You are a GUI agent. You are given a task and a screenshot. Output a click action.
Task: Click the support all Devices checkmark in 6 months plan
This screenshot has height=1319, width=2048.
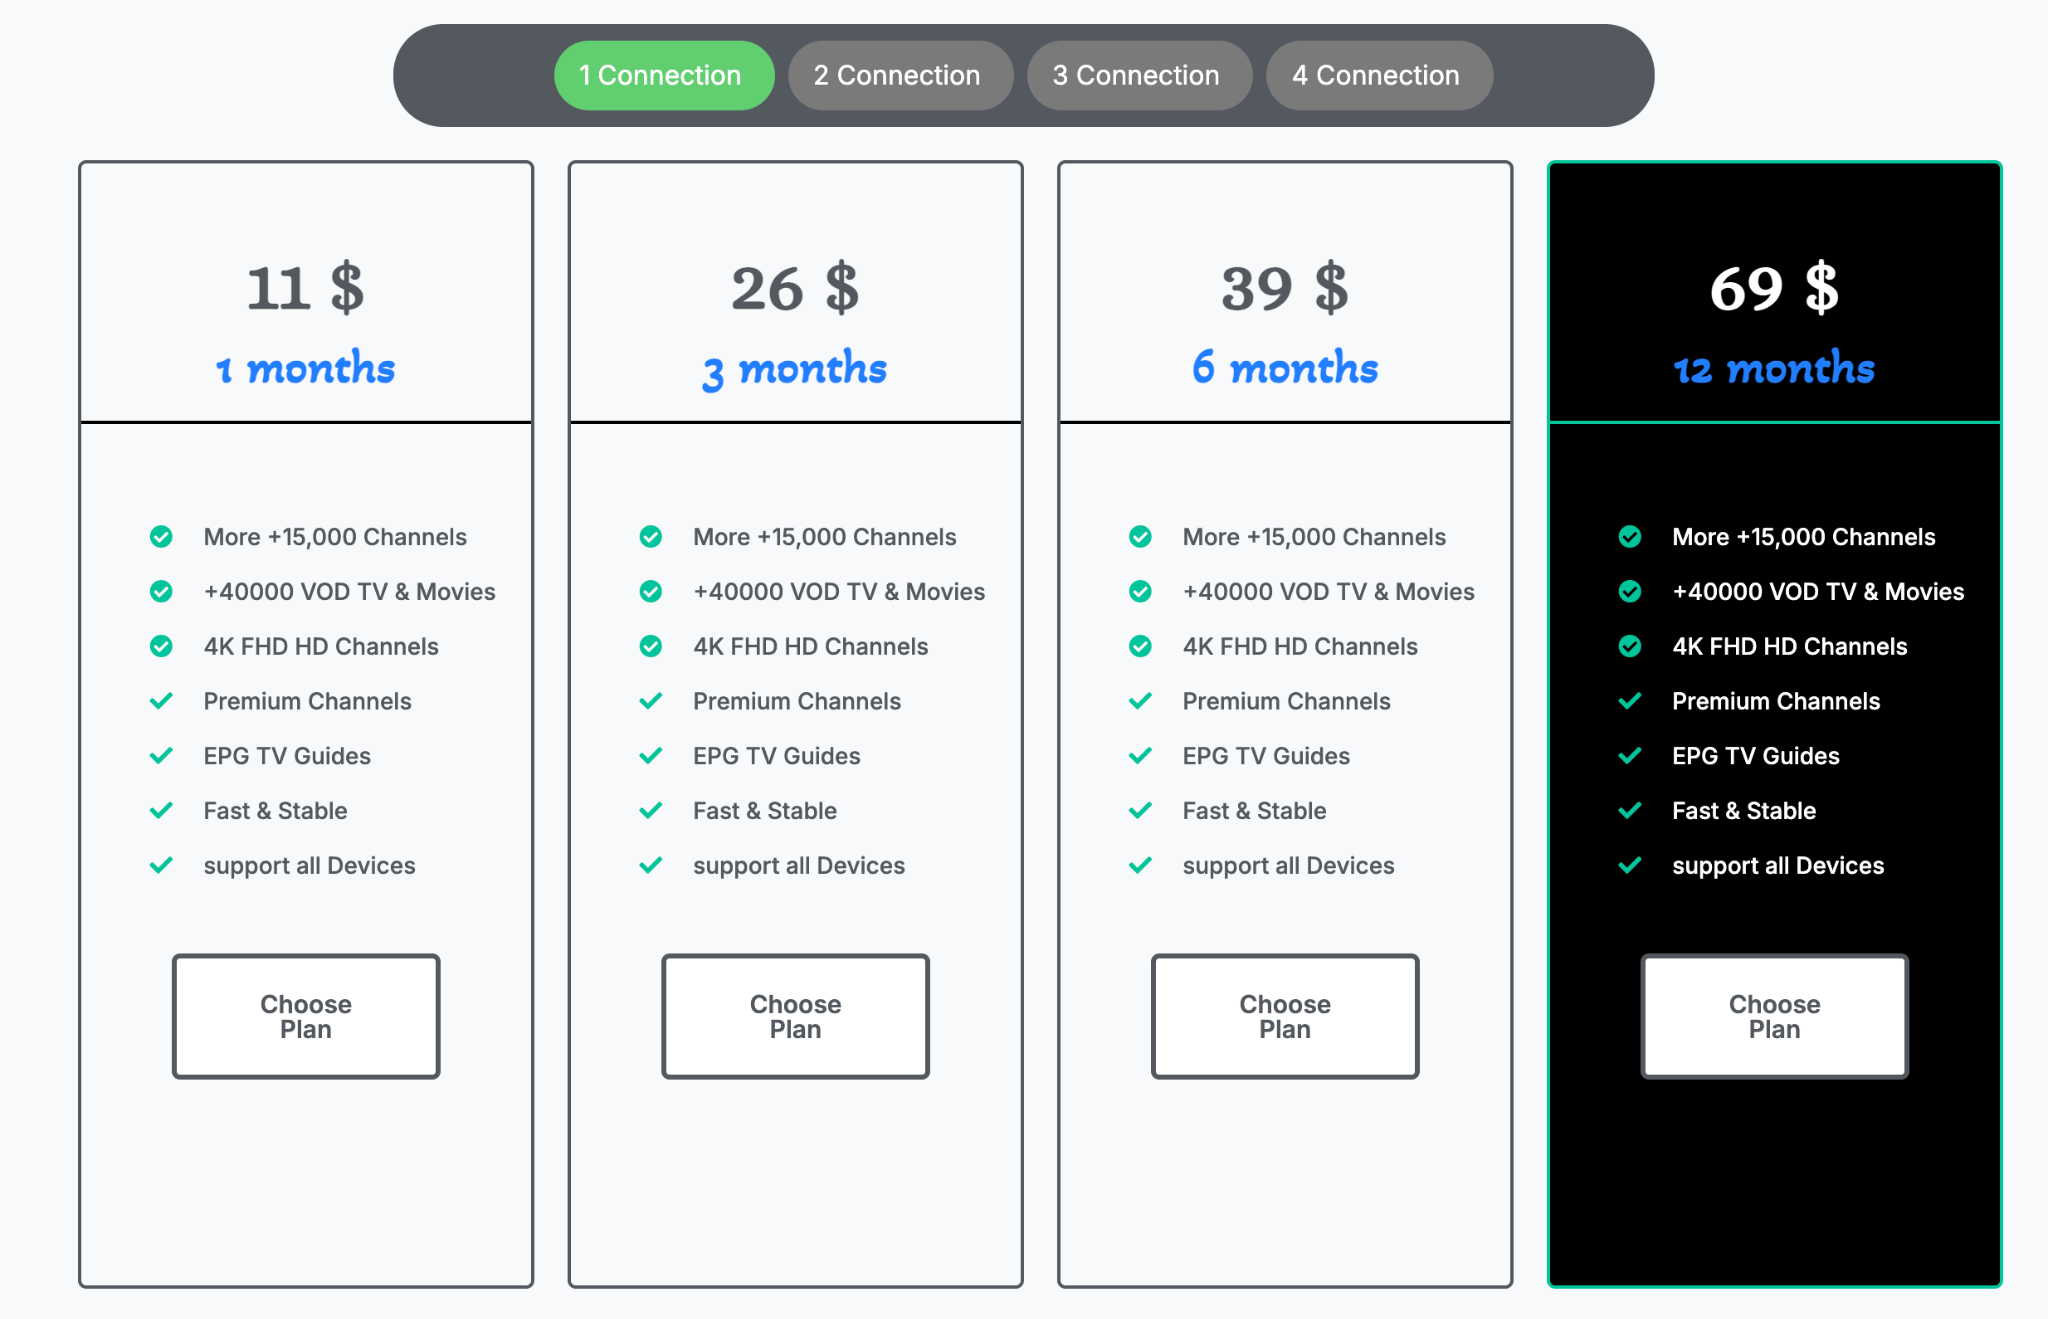pyautogui.click(x=1139, y=865)
